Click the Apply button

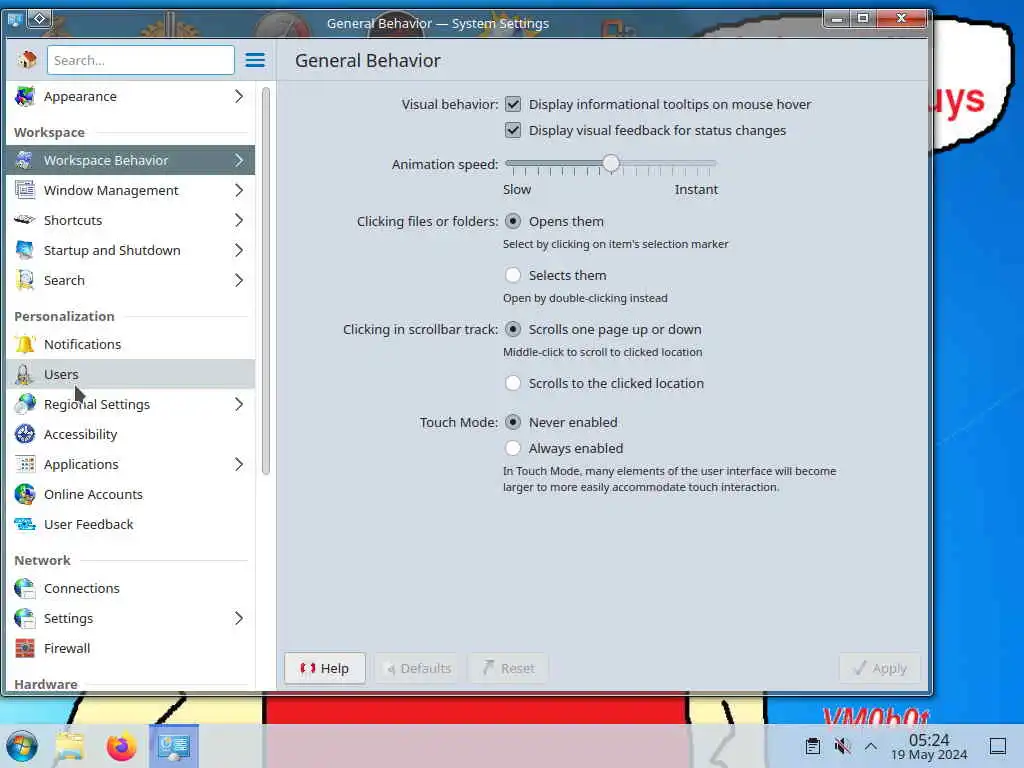point(880,668)
